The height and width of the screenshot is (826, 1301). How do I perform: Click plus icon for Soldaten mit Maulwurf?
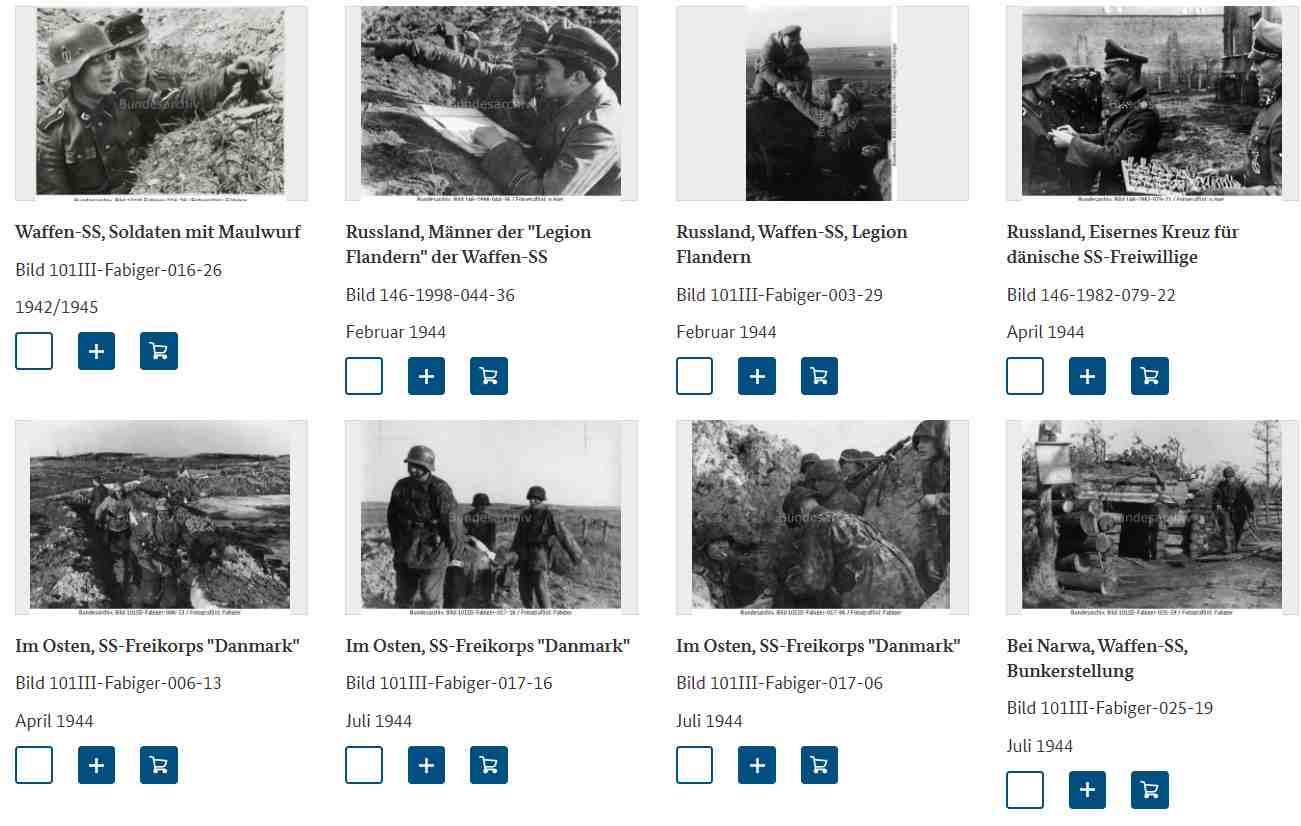click(97, 351)
